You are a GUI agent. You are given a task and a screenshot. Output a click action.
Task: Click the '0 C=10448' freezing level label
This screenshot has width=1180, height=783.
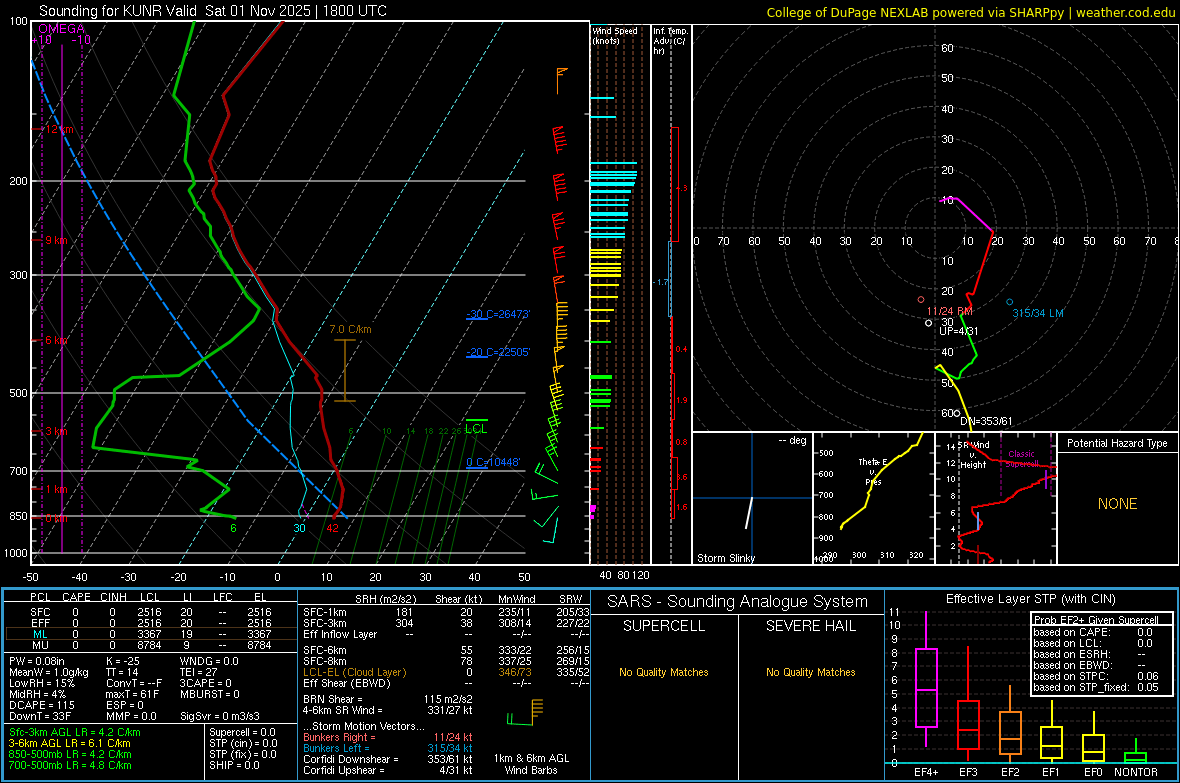tap(493, 462)
